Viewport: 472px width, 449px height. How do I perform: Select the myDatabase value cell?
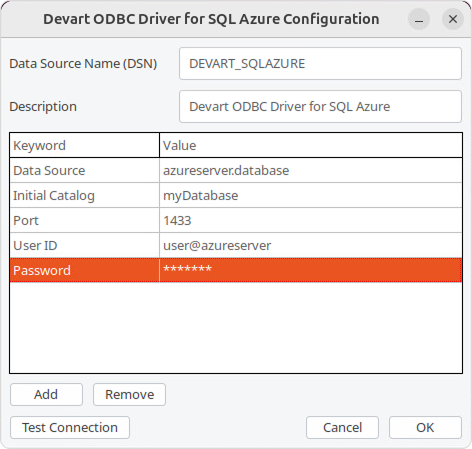[x=311, y=195]
